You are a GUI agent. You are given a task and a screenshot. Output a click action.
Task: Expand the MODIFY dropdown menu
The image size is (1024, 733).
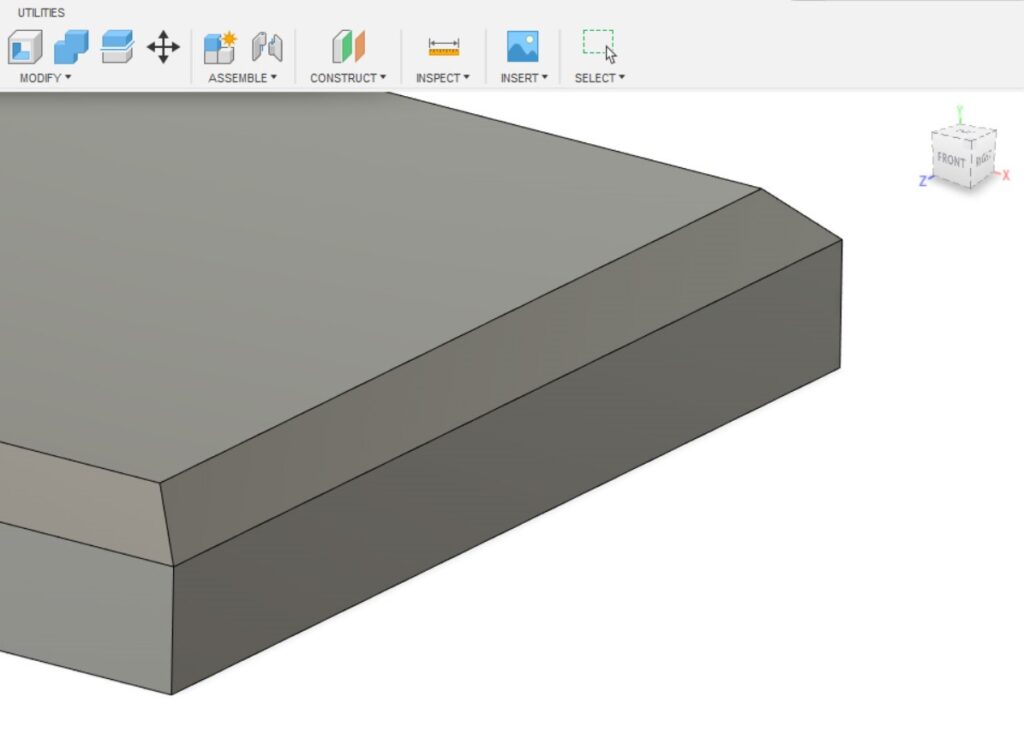pyautogui.click(x=45, y=78)
